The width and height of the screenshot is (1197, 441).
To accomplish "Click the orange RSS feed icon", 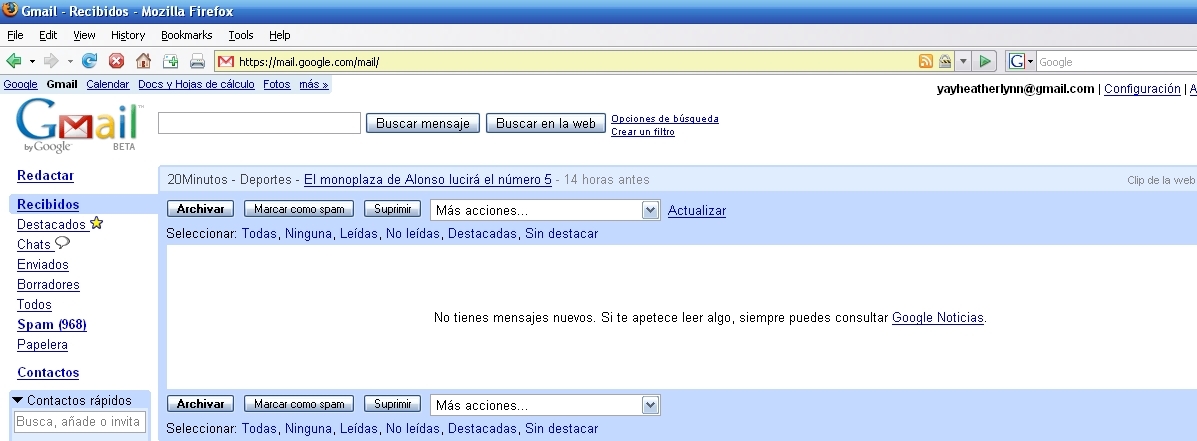I will (926, 62).
